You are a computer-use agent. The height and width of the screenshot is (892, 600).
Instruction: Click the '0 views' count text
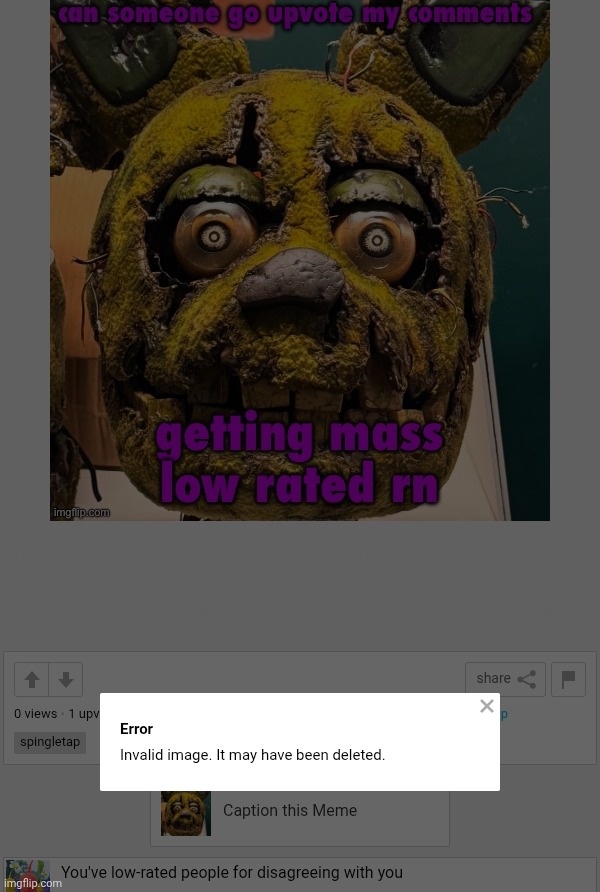pos(35,713)
